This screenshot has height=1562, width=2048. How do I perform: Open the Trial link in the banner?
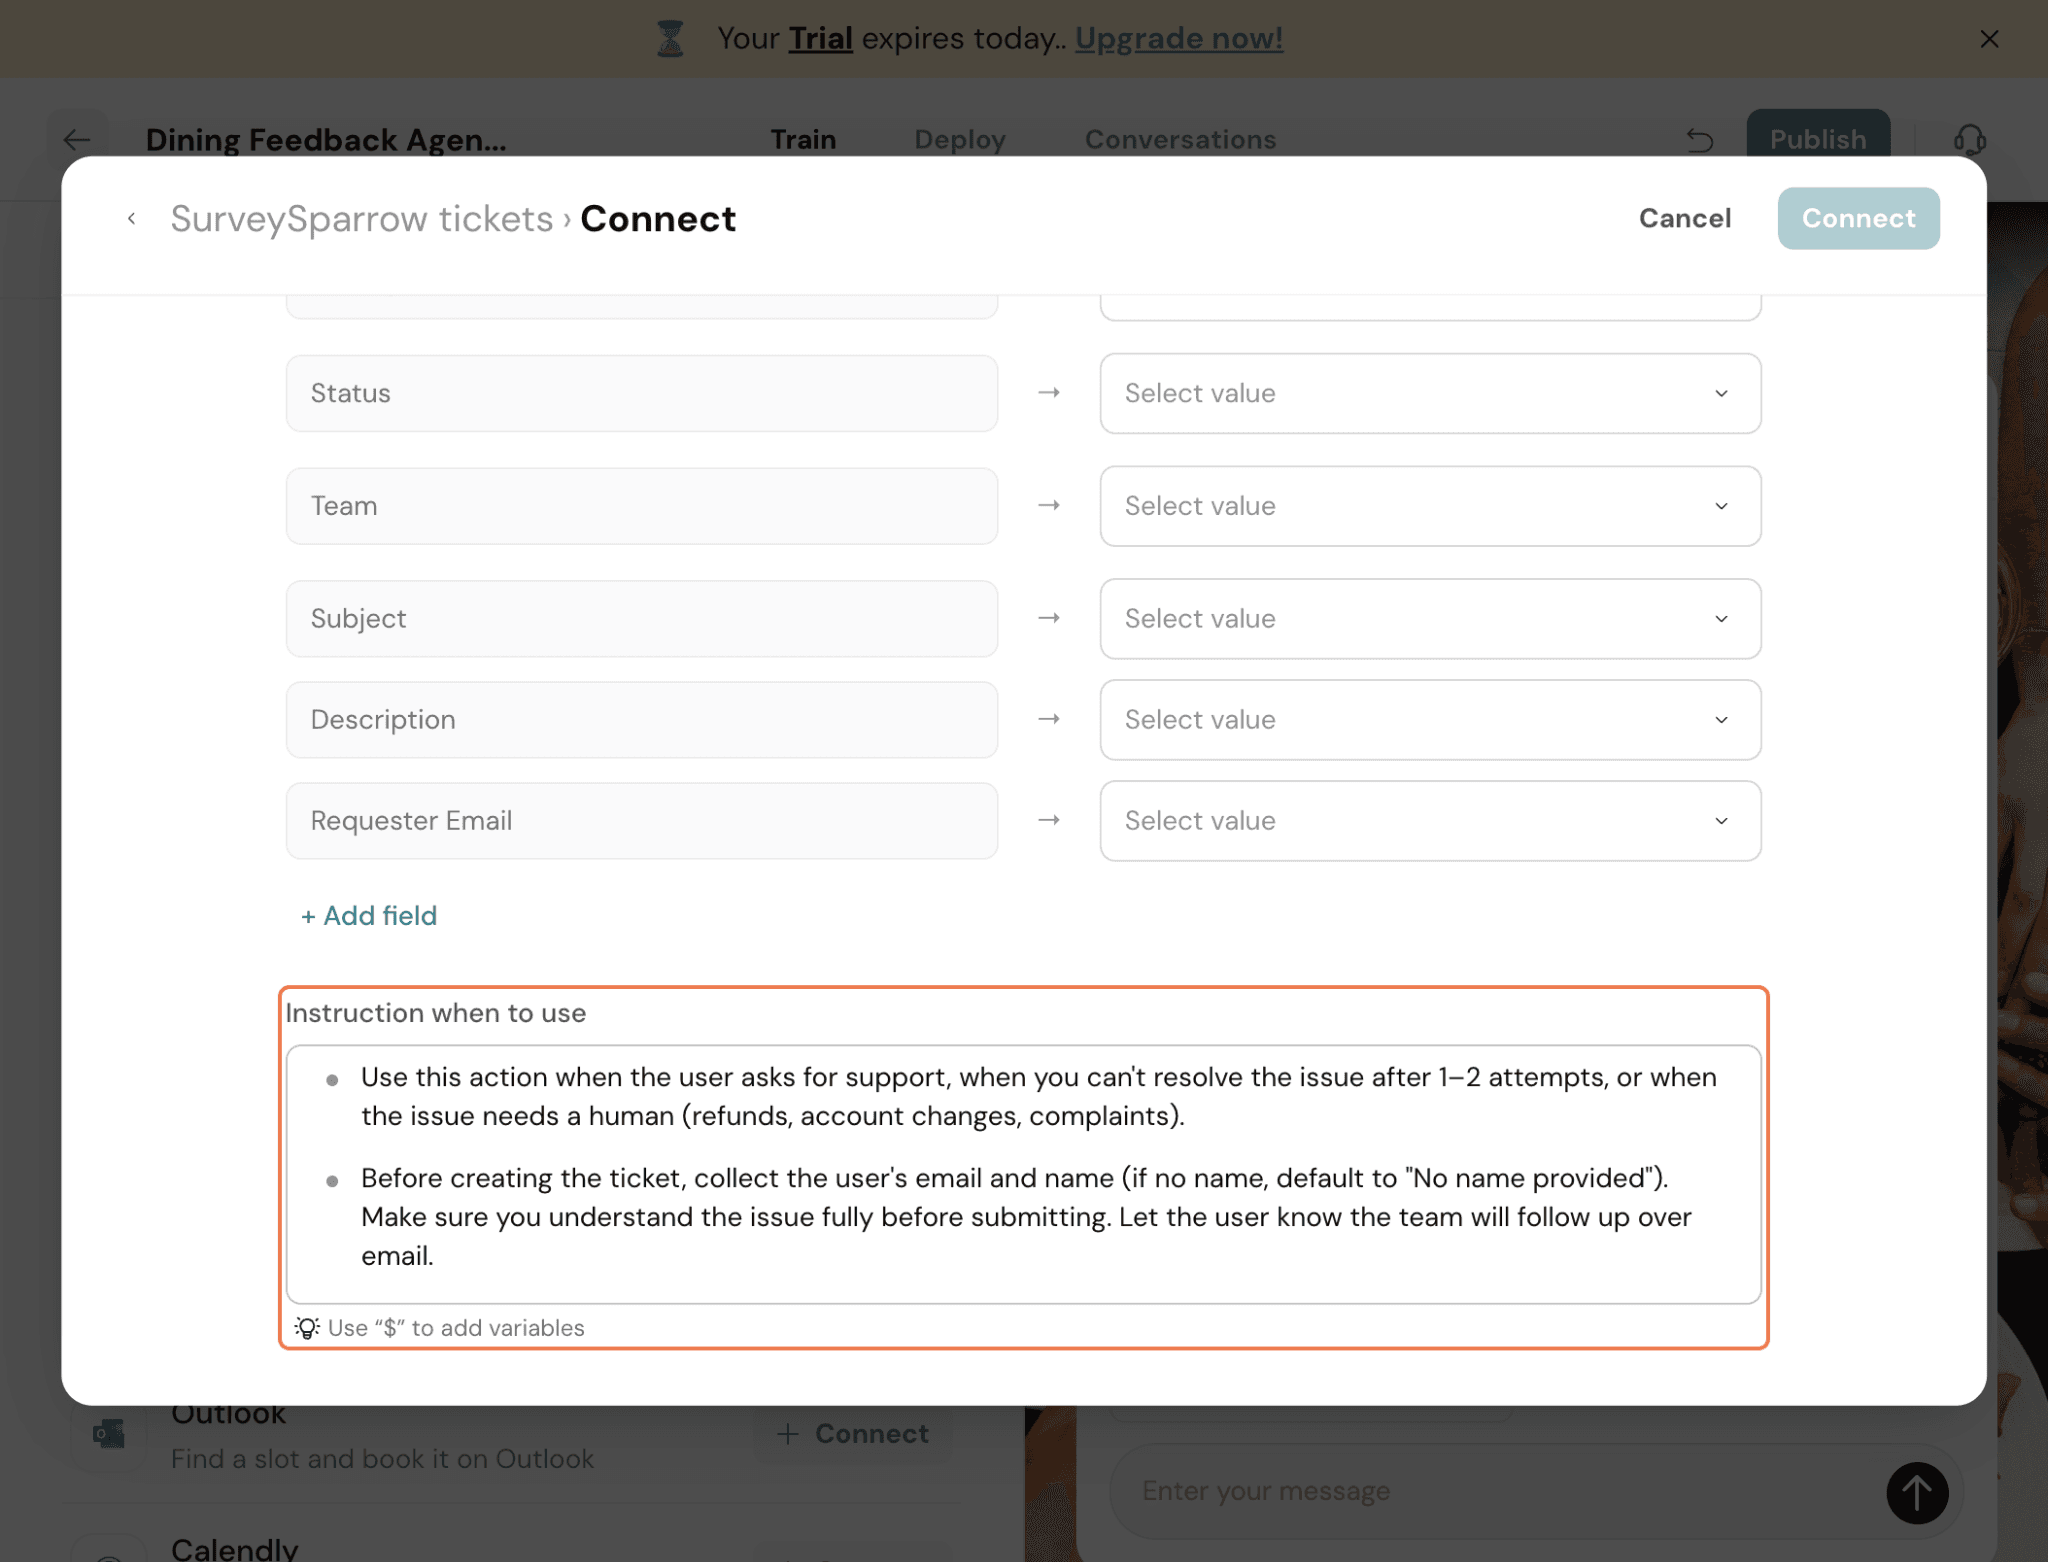(x=820, y=38)
